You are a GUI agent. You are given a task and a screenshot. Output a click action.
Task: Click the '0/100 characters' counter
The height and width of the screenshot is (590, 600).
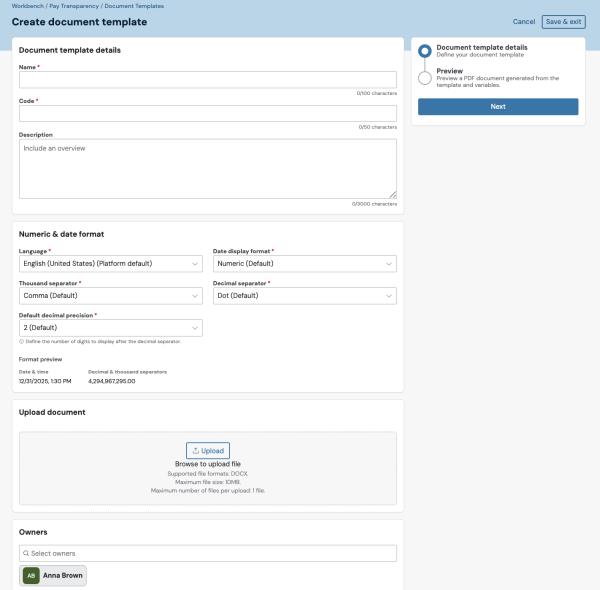tap(377, 93)
